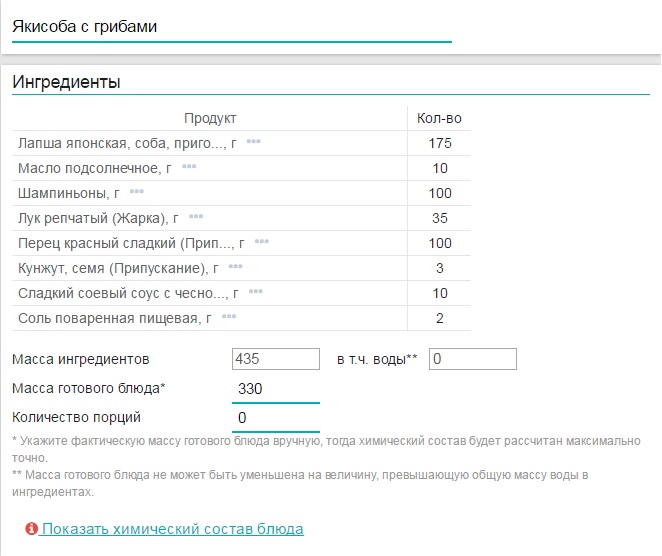
Task: Select the Масса готового блюда field
Action: (x=275, y=389)
